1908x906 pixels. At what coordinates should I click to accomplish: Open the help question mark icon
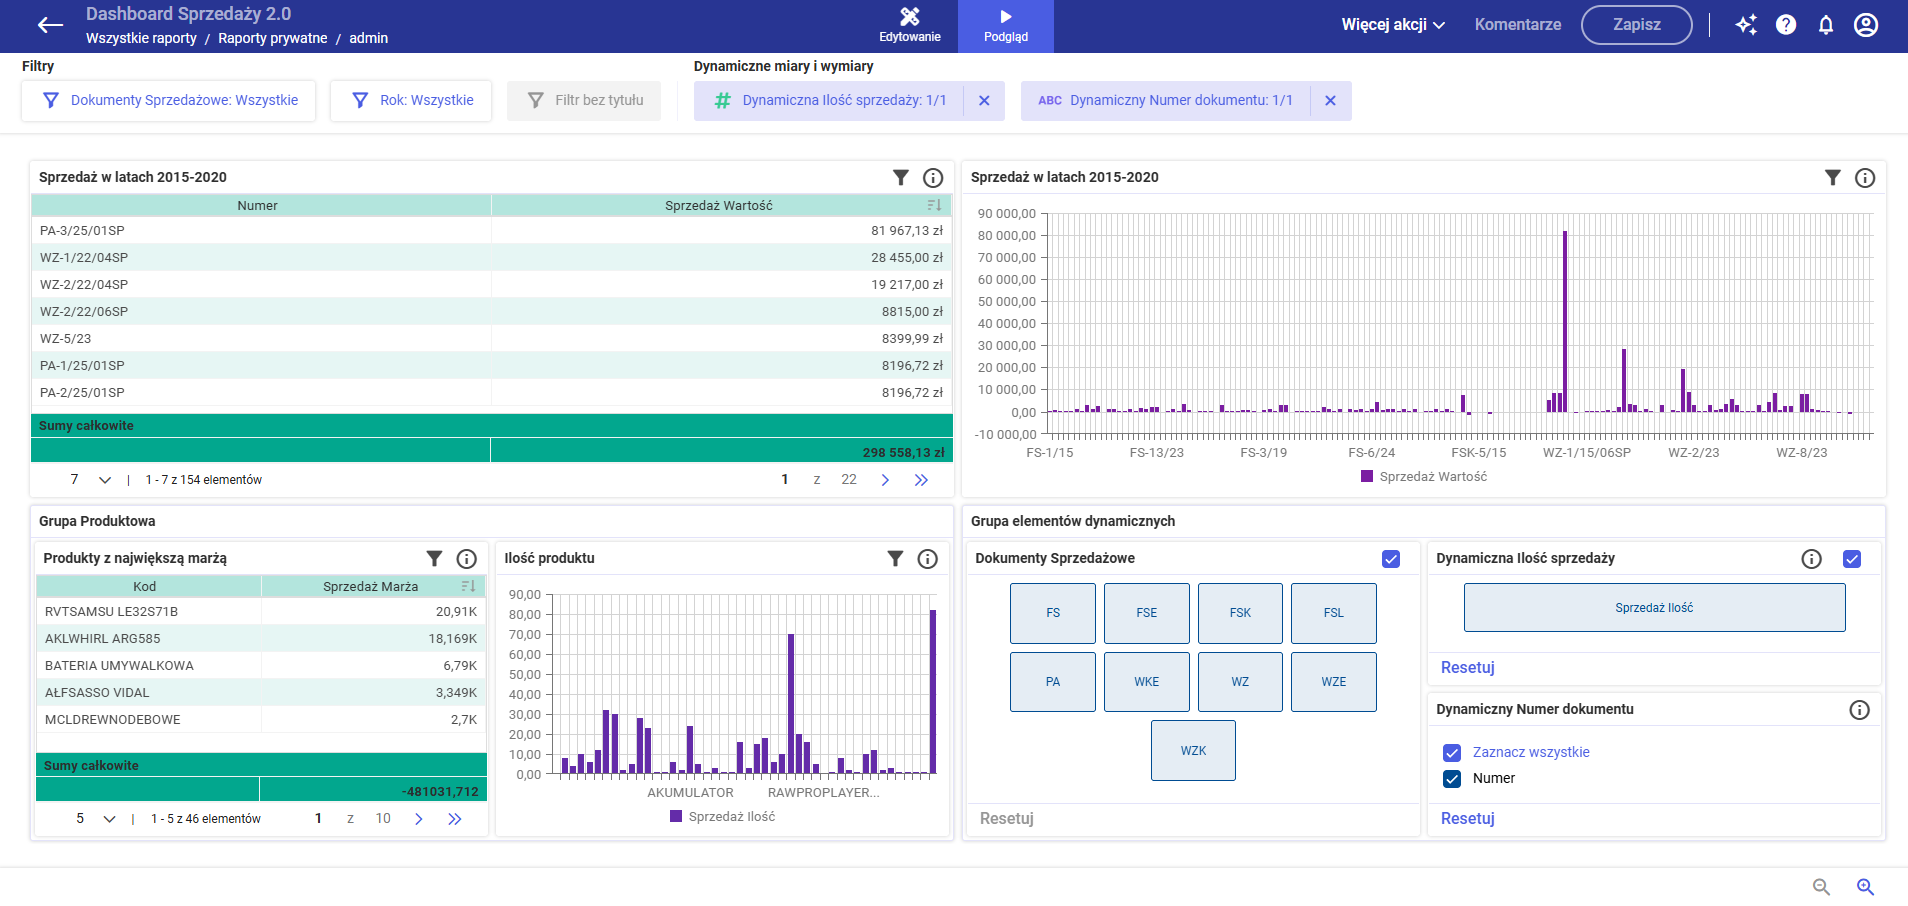1786,25
